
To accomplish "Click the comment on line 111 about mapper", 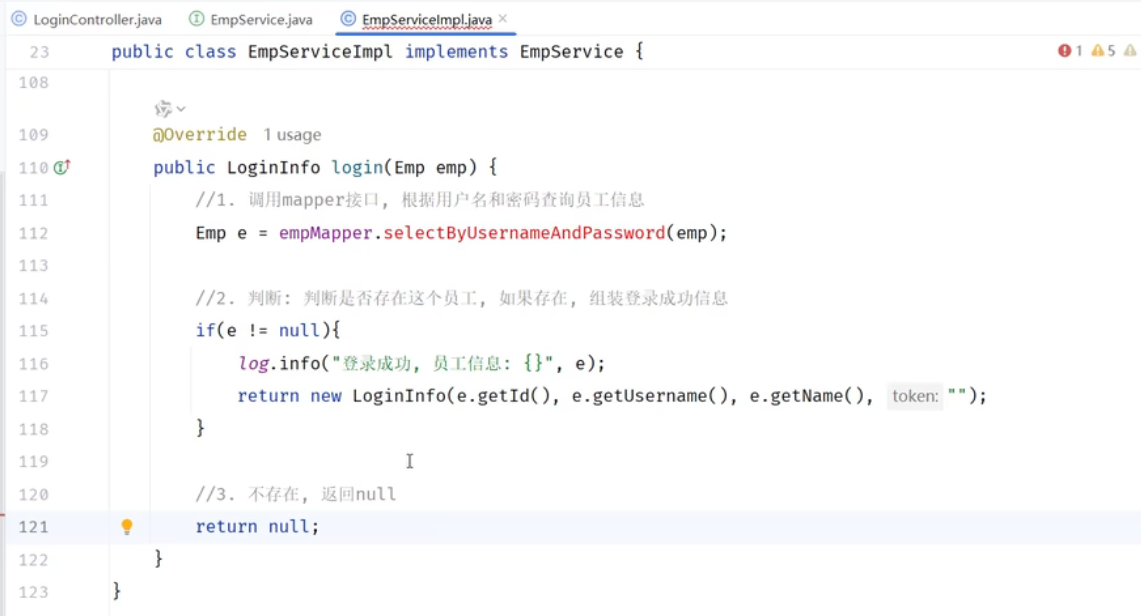I will click(420, 200).
